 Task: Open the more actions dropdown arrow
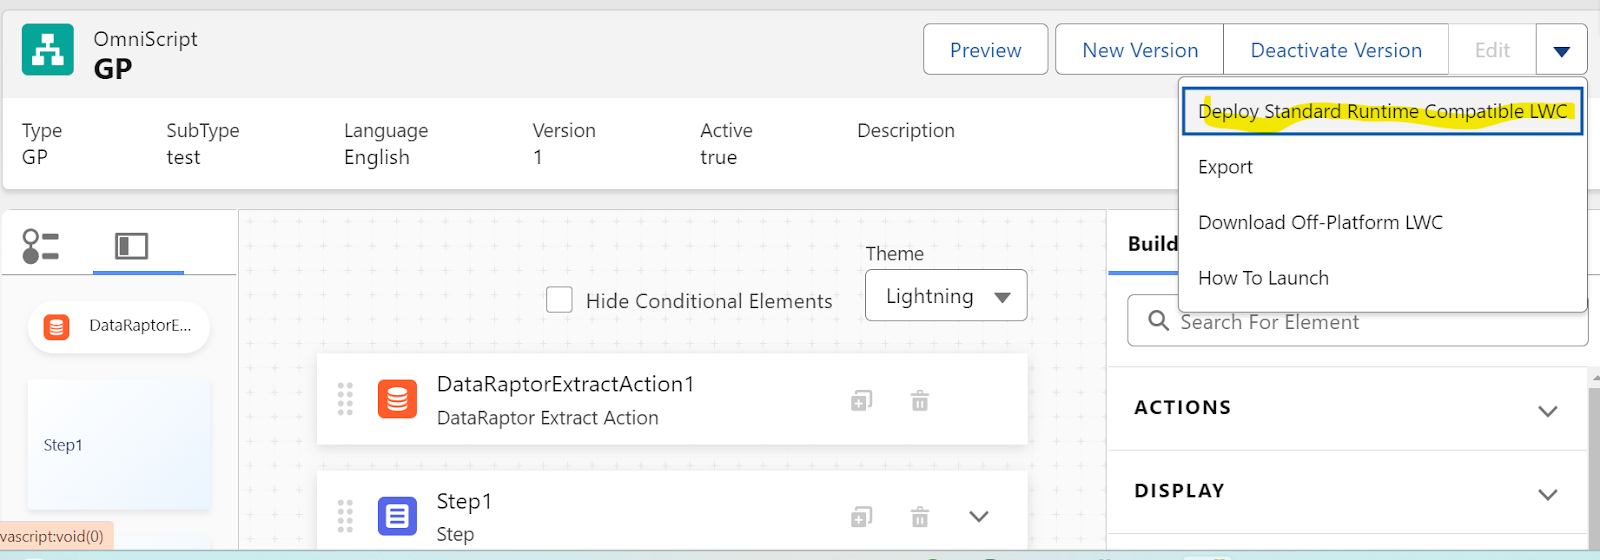[x=1562, y=50]
